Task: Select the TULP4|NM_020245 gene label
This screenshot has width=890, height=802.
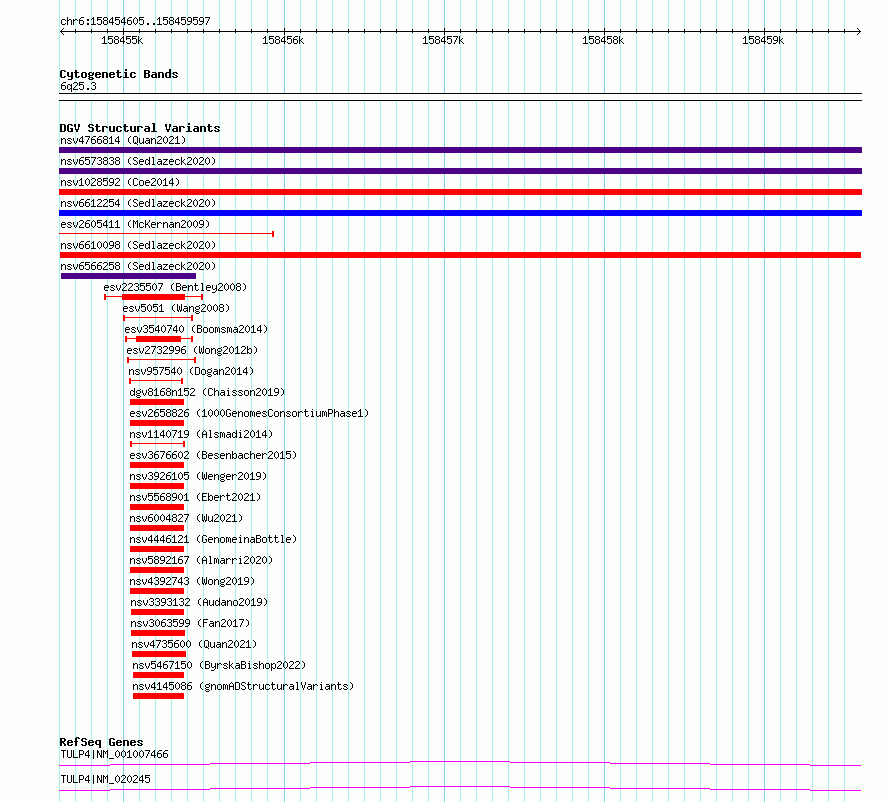Action: tap(105, 779)
